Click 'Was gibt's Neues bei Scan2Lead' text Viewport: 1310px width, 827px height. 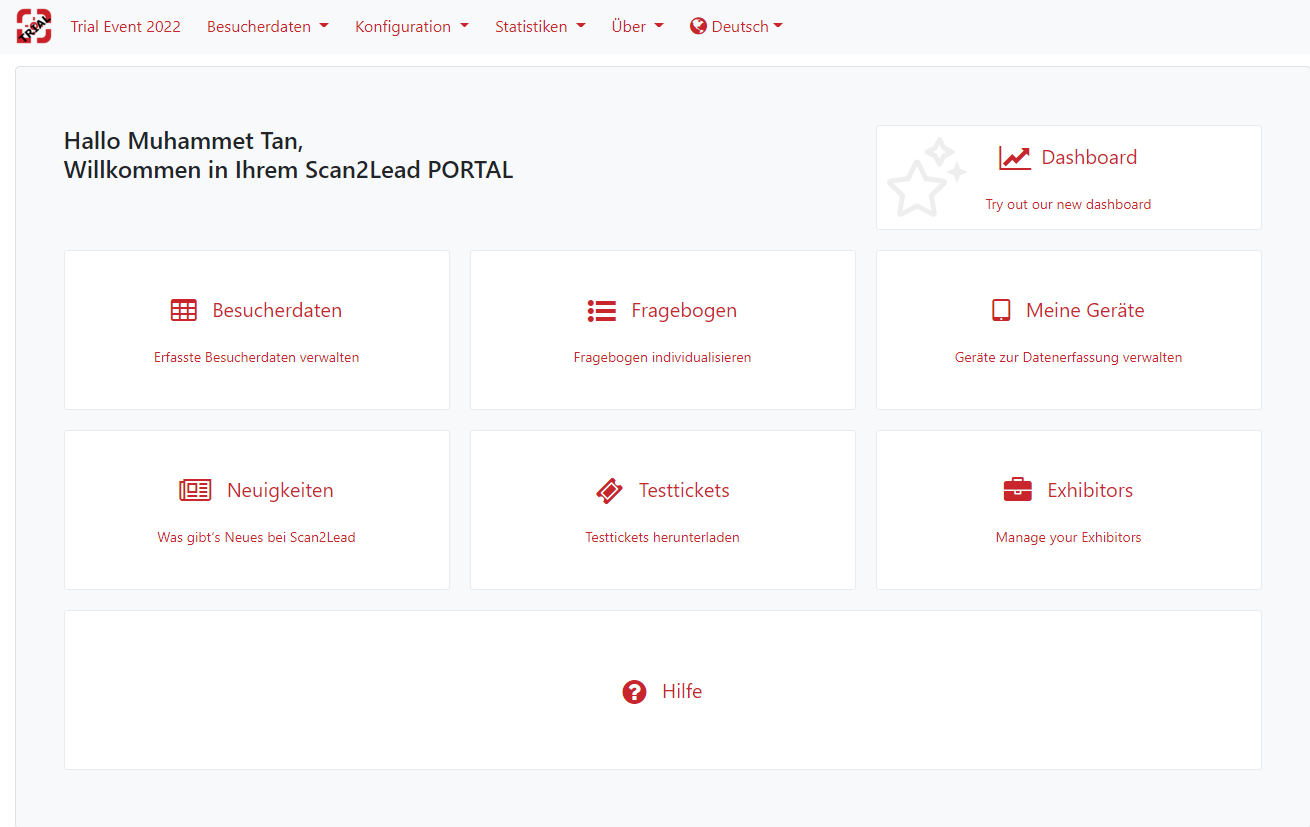[x=257, y=537]
